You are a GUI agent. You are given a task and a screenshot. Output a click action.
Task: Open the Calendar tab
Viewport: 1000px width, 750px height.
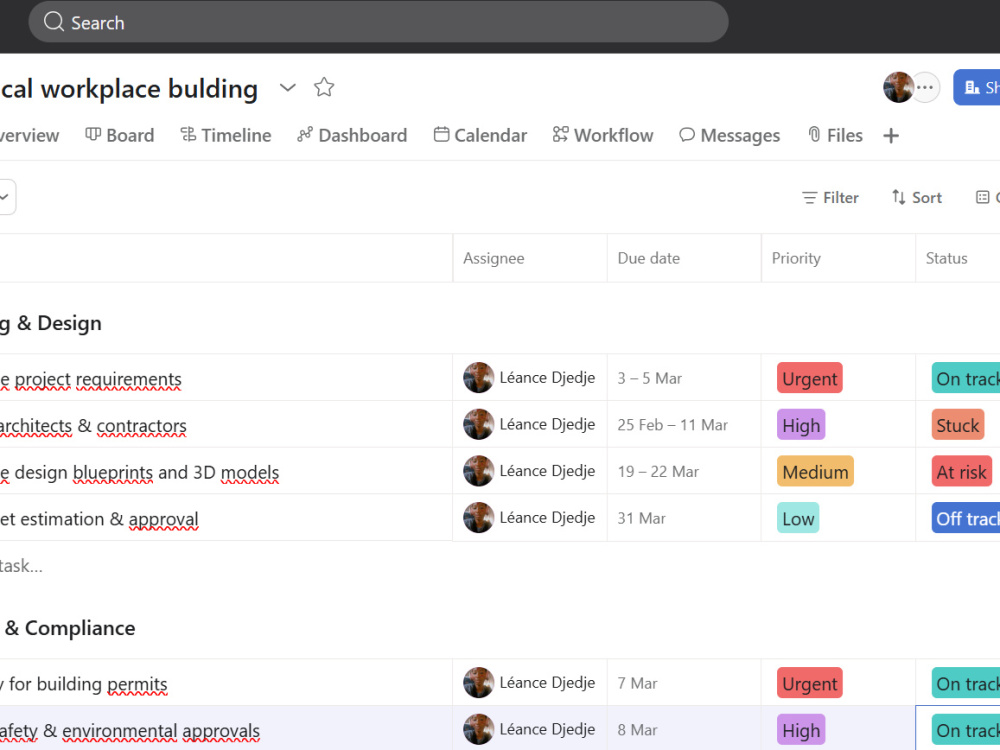coord(480,135)
